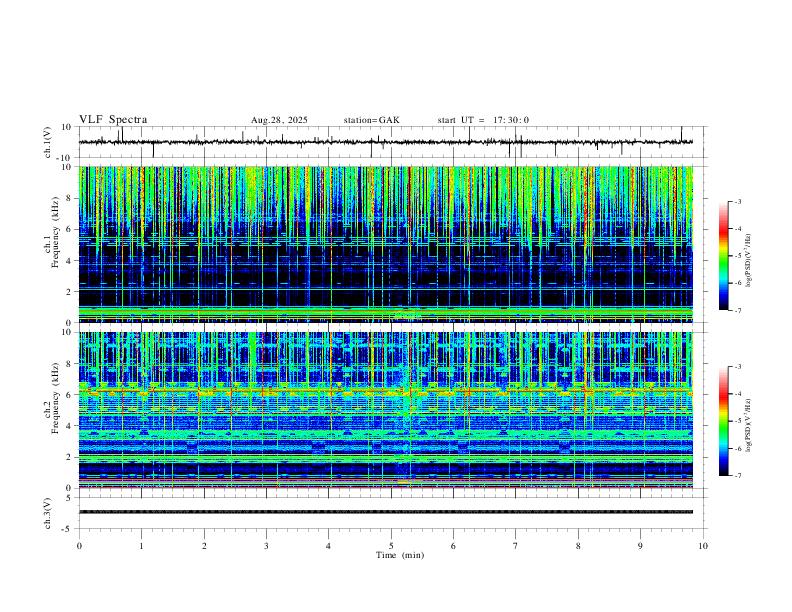Click the "station=GAK" header label

click(371, 120)
